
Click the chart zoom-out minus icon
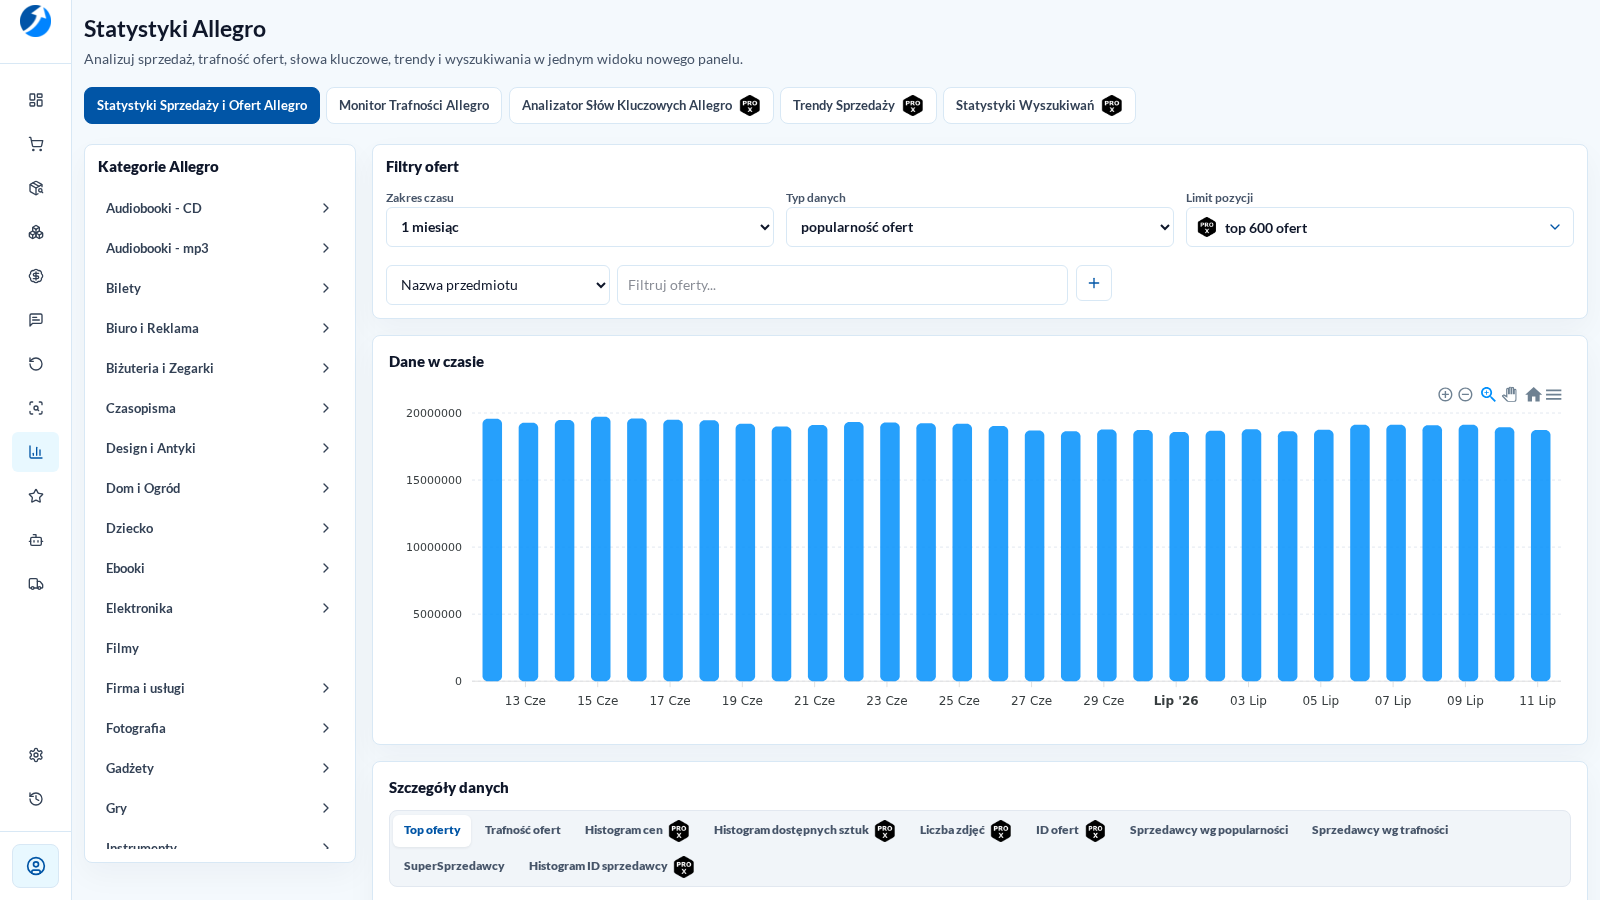[x=1465, y=394]
